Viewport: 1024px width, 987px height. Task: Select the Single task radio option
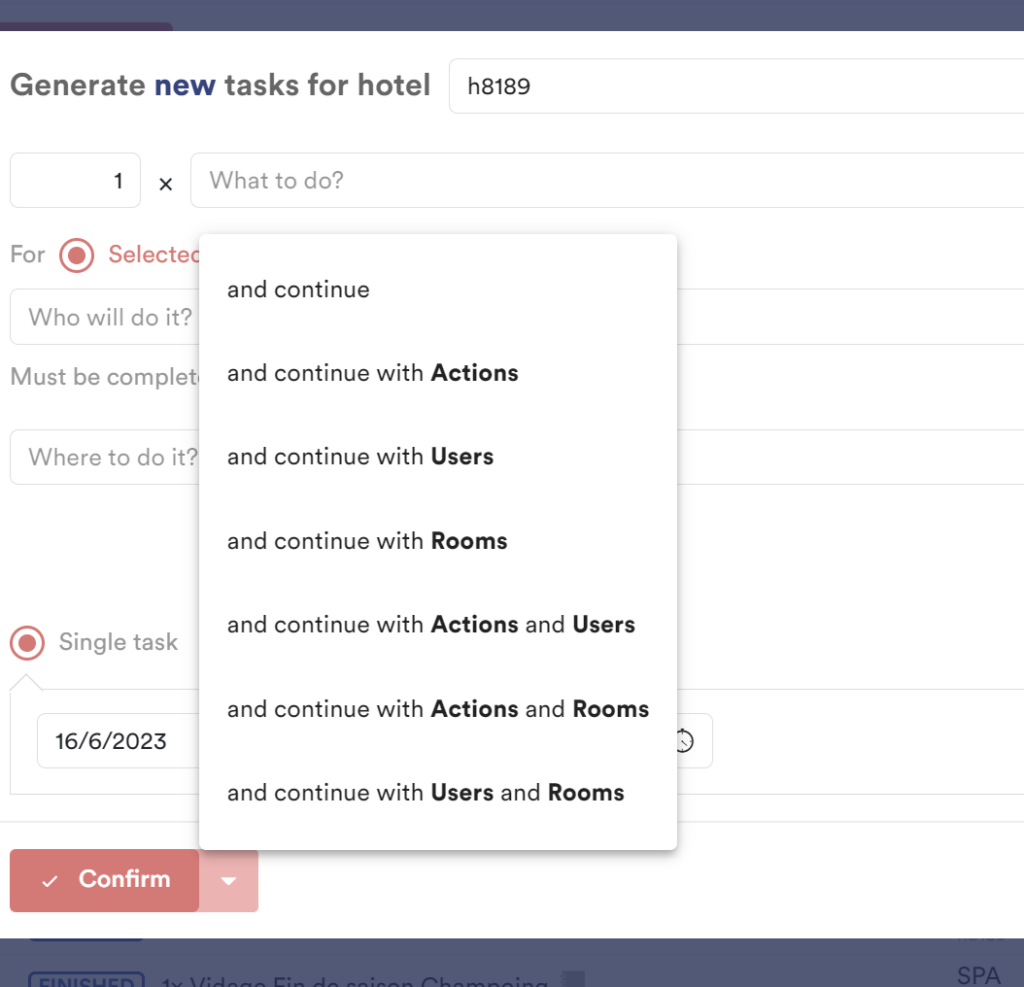(x=27, y=642)
